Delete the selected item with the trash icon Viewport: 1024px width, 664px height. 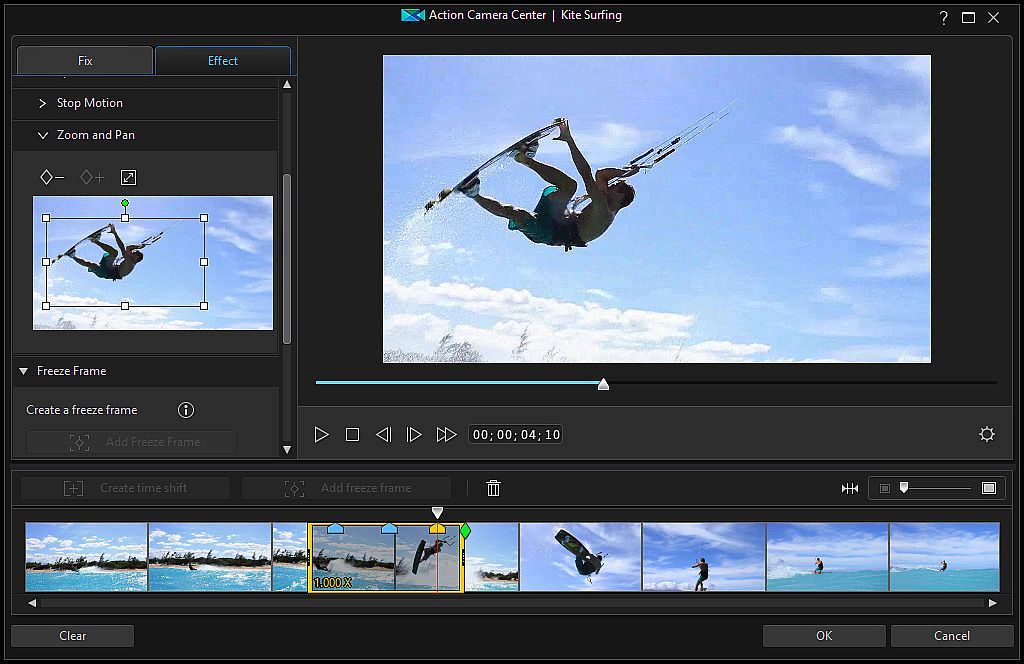tap(493, 488)
